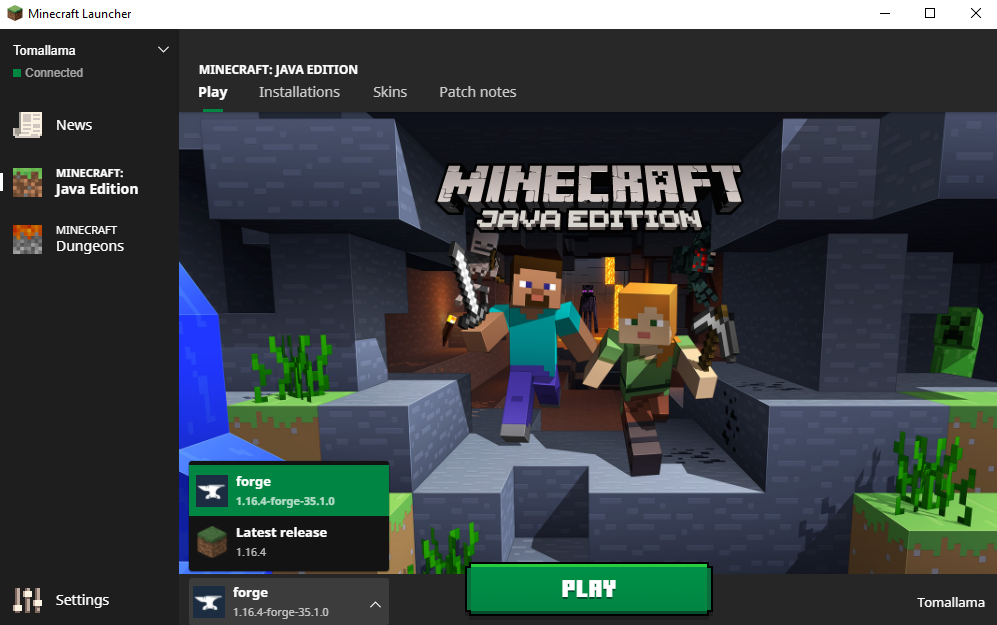Click the Minecraft Dungeons lava block icon

pos(27,239)
